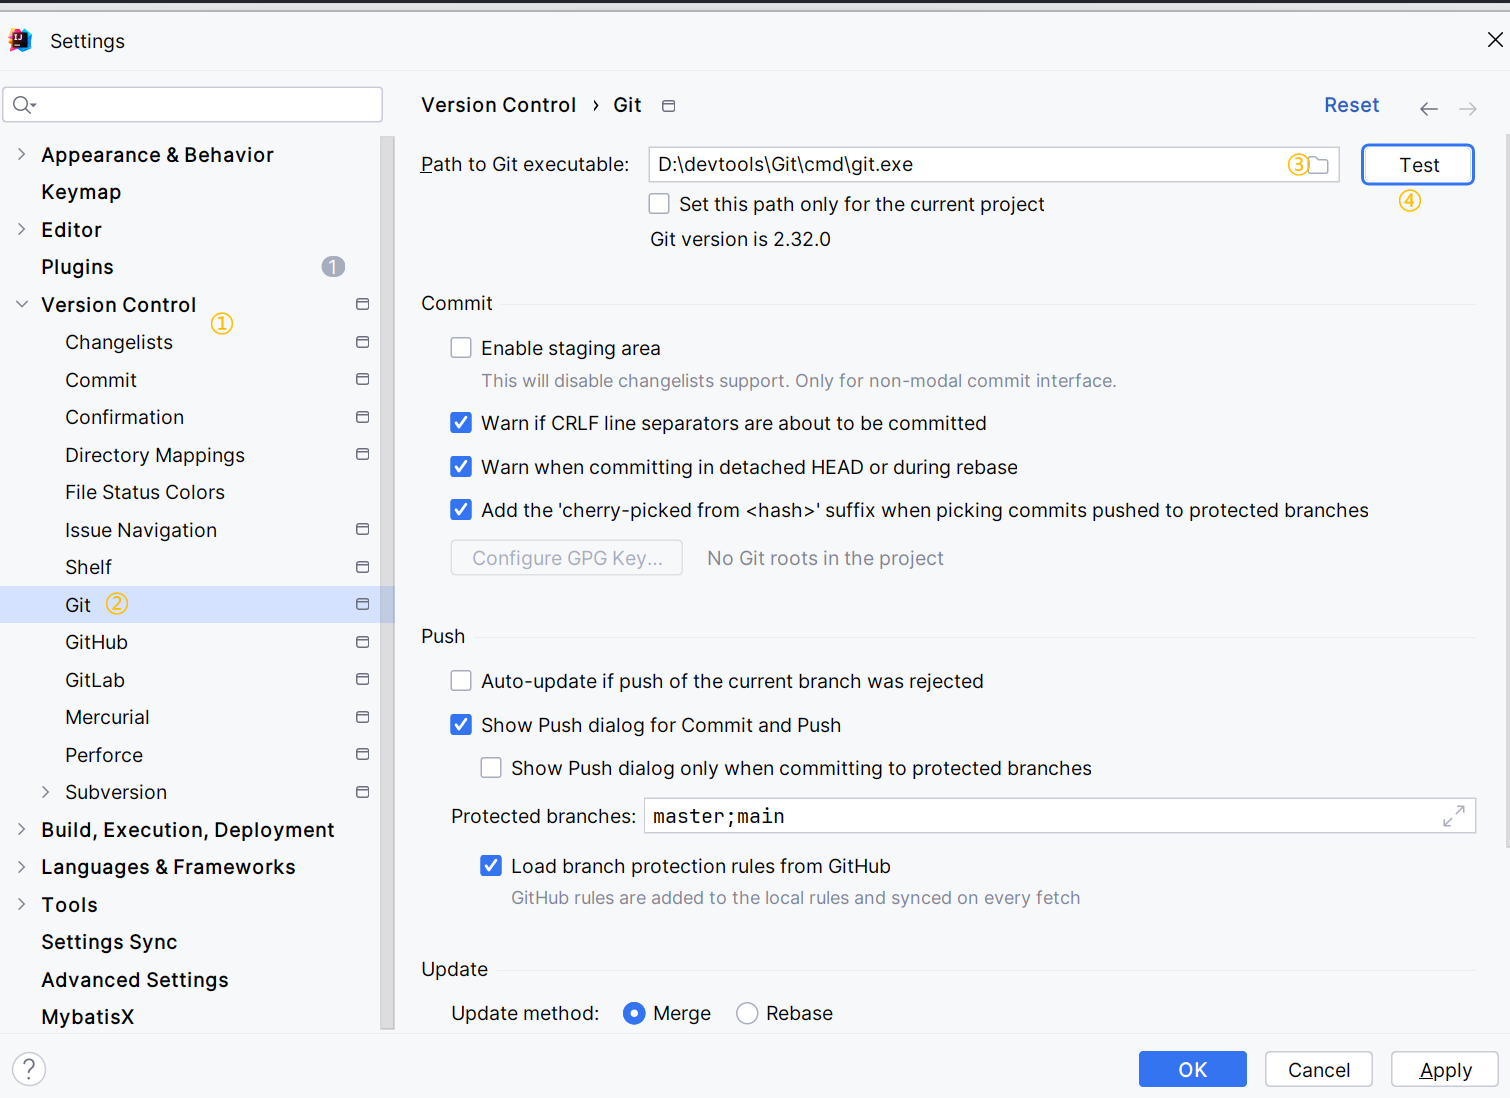Open the MybatisX settings page
The height and width of the screenshot is (1098, 1510).
tap(87, 1017)
